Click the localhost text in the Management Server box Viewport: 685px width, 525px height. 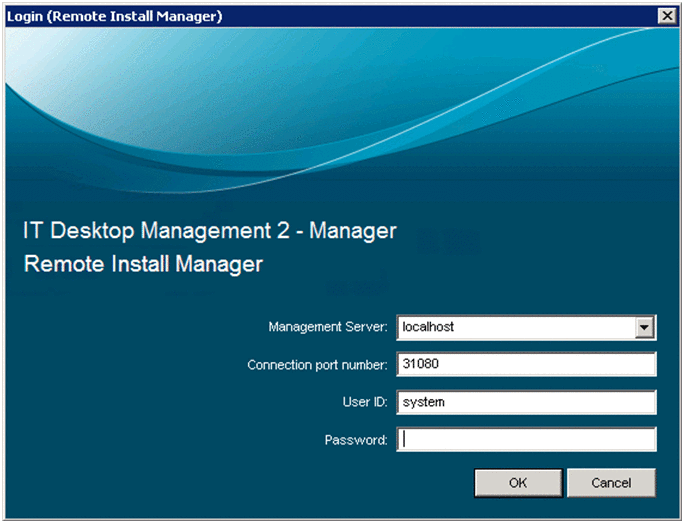tap(428, 327)
